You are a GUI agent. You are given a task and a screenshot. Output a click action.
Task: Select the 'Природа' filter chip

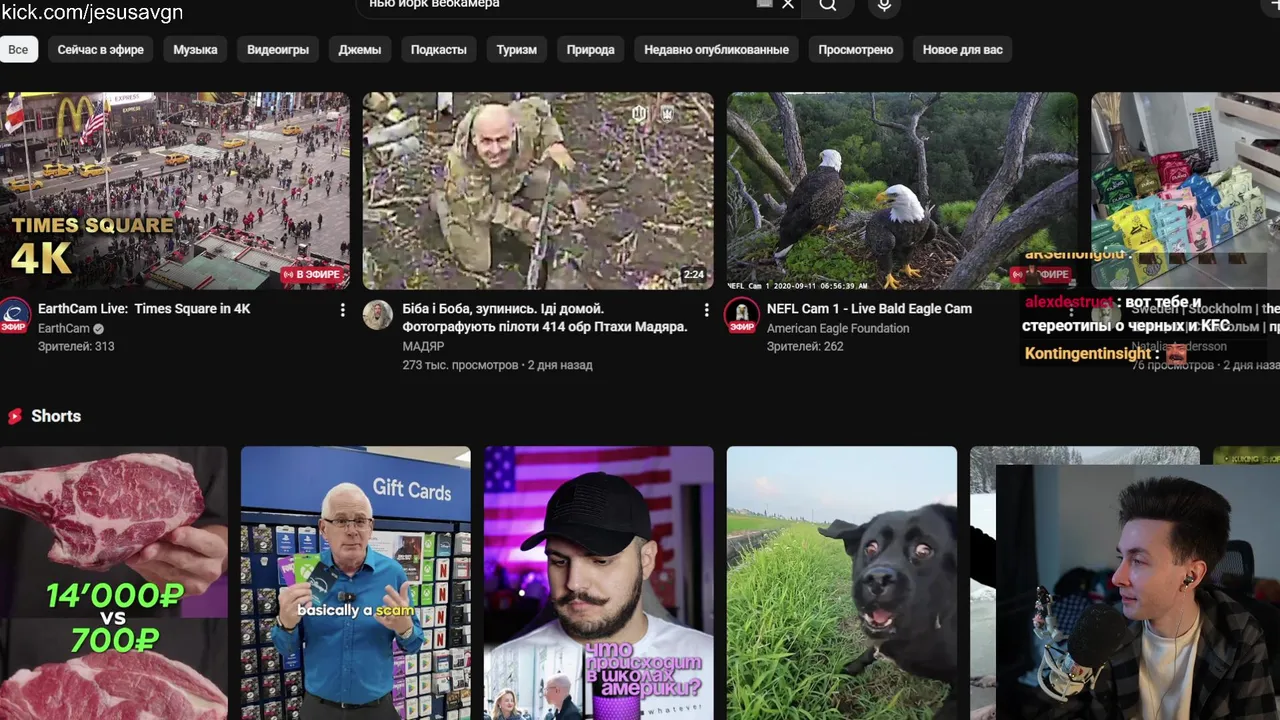[x=591, y=49]
